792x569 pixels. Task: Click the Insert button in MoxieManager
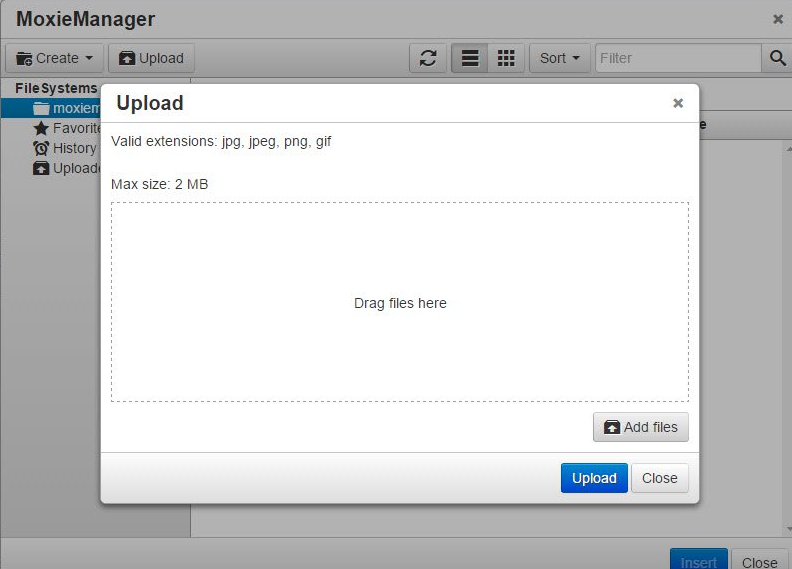tap(699, 560)
